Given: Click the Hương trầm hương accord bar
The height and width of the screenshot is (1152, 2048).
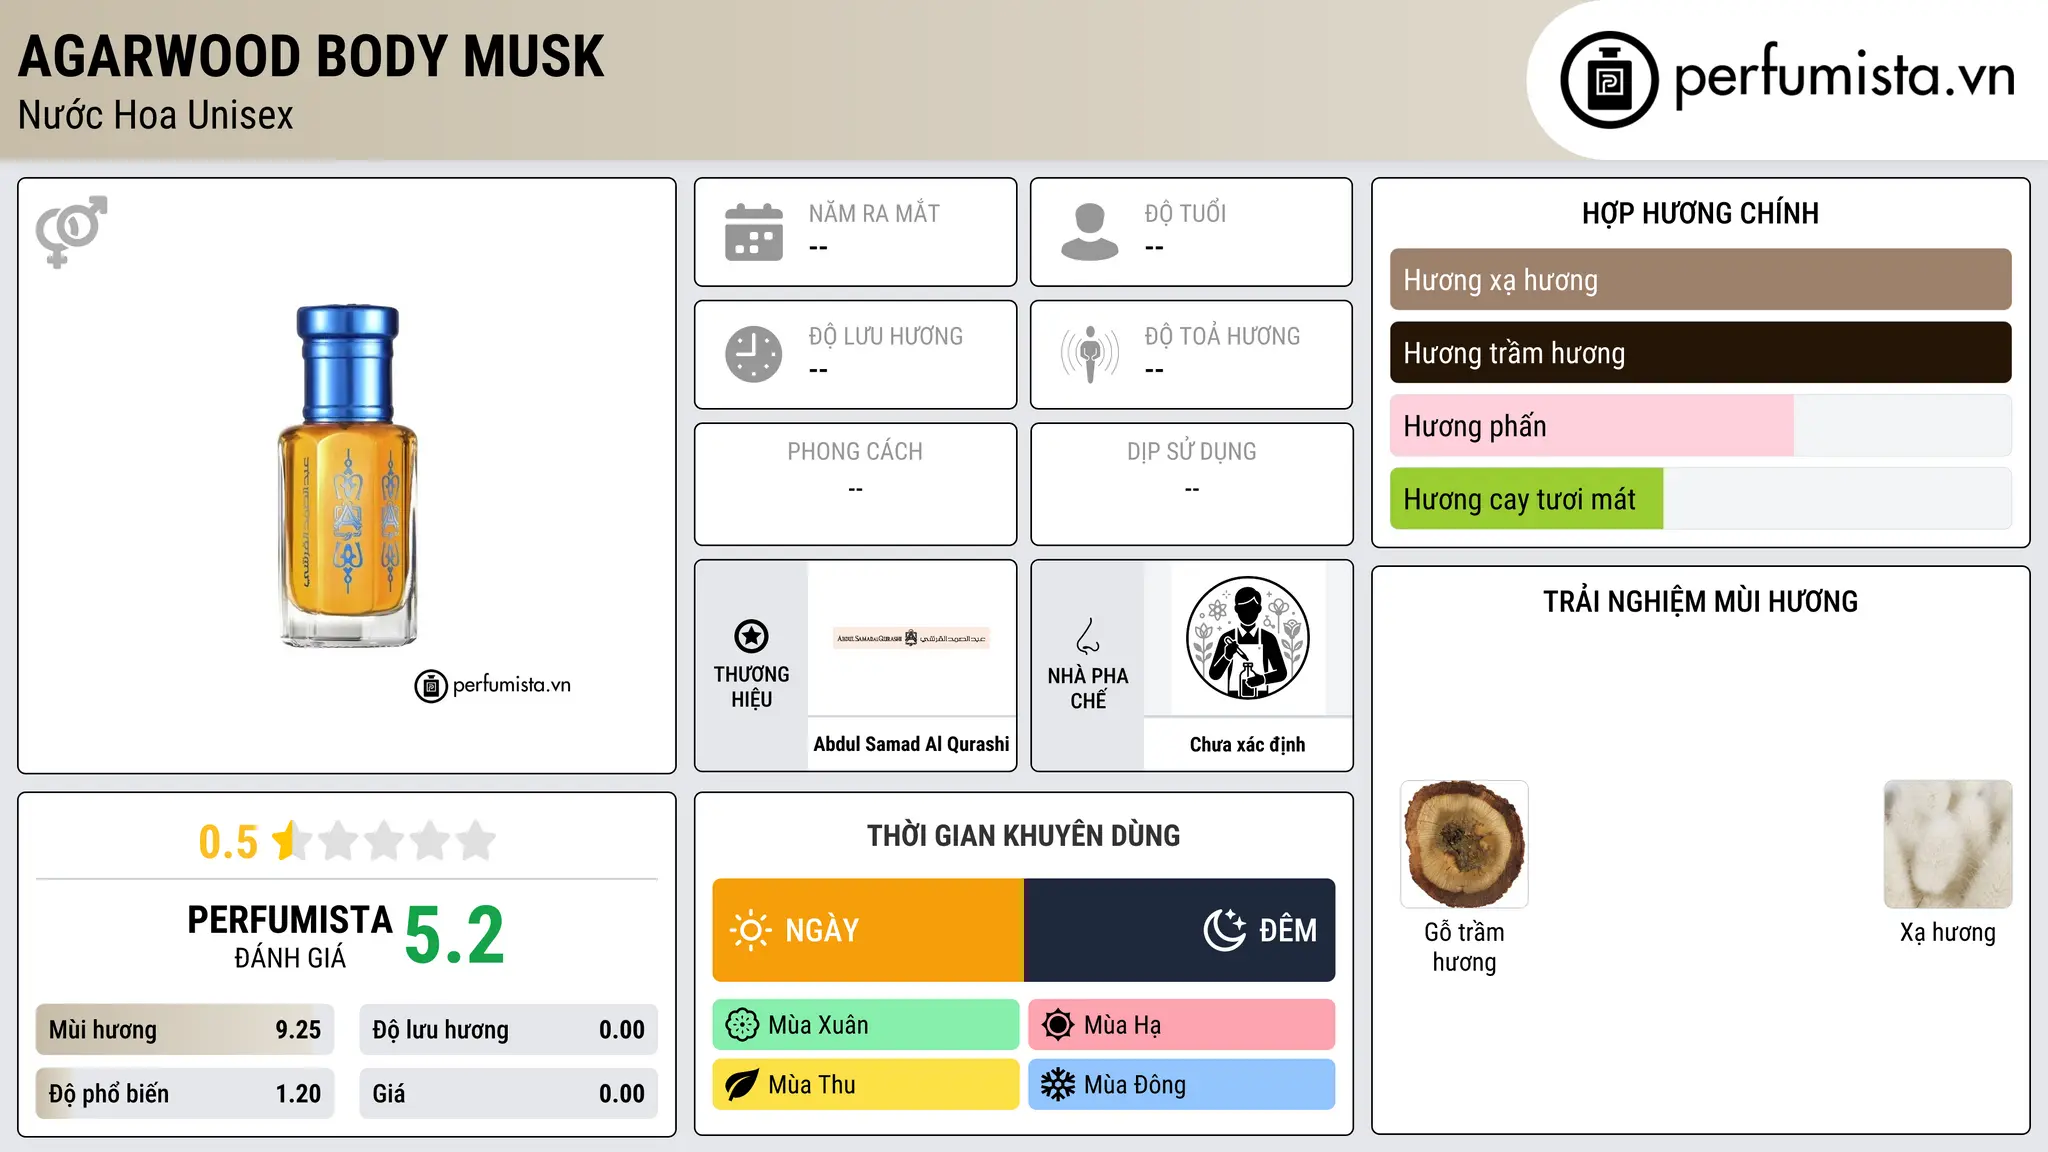Looking at the screenshot, I should click(1701, 353).
